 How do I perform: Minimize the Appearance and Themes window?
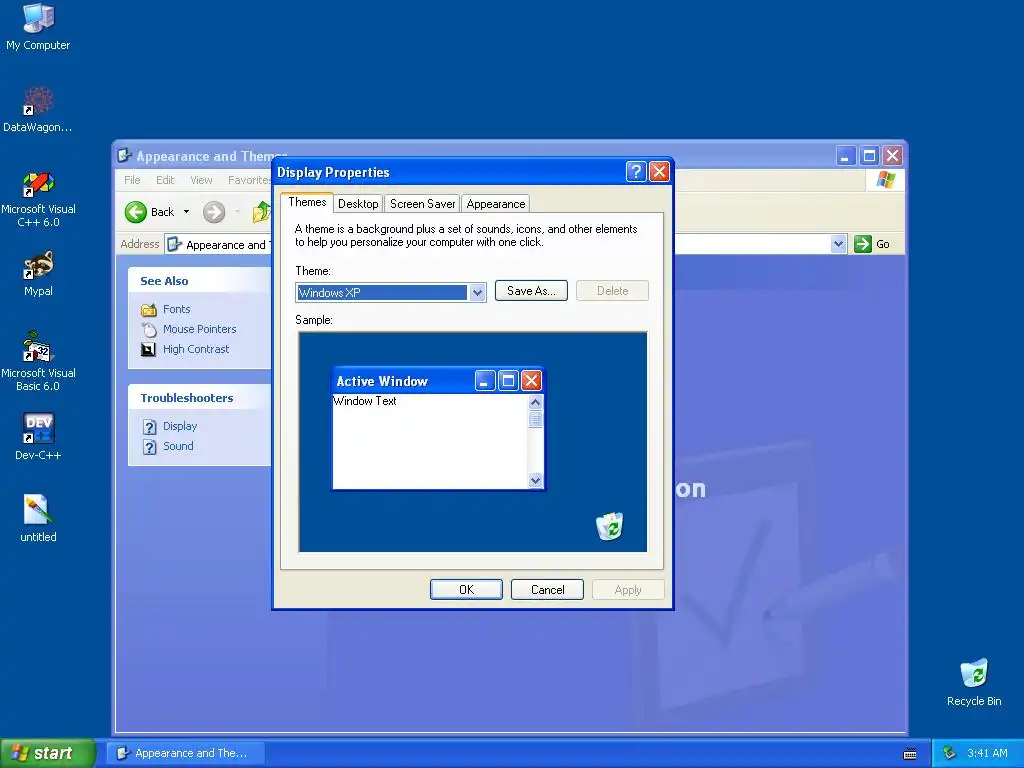pos(846,156)
